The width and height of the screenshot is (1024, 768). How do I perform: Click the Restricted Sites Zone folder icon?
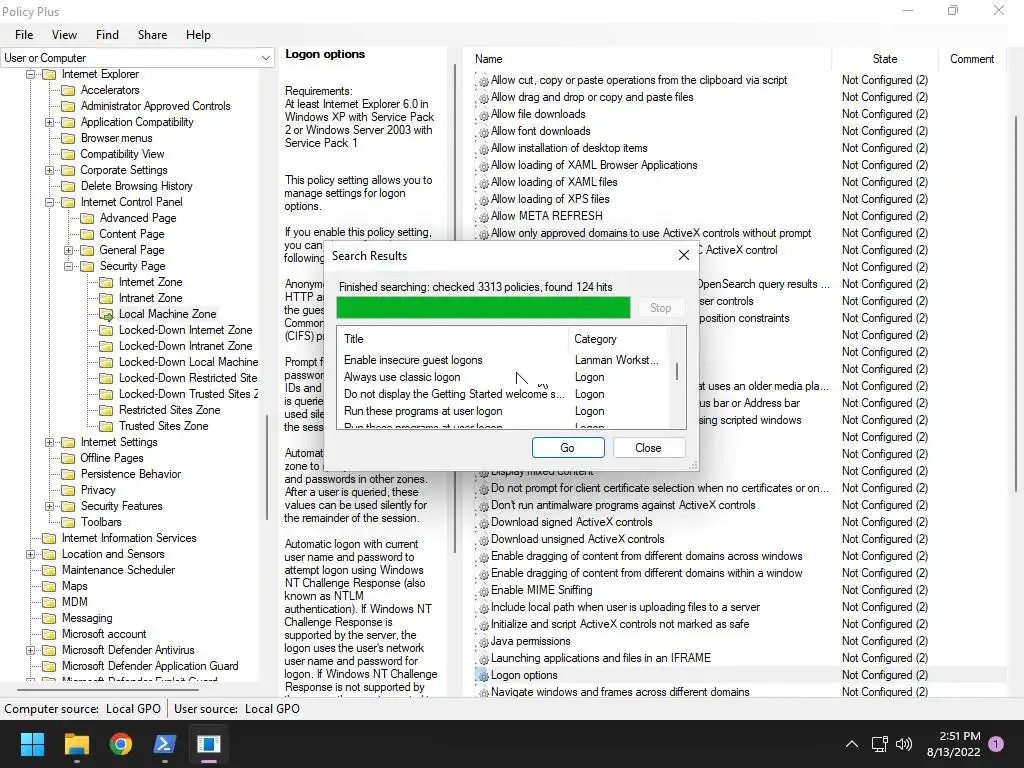pos(106,410)
